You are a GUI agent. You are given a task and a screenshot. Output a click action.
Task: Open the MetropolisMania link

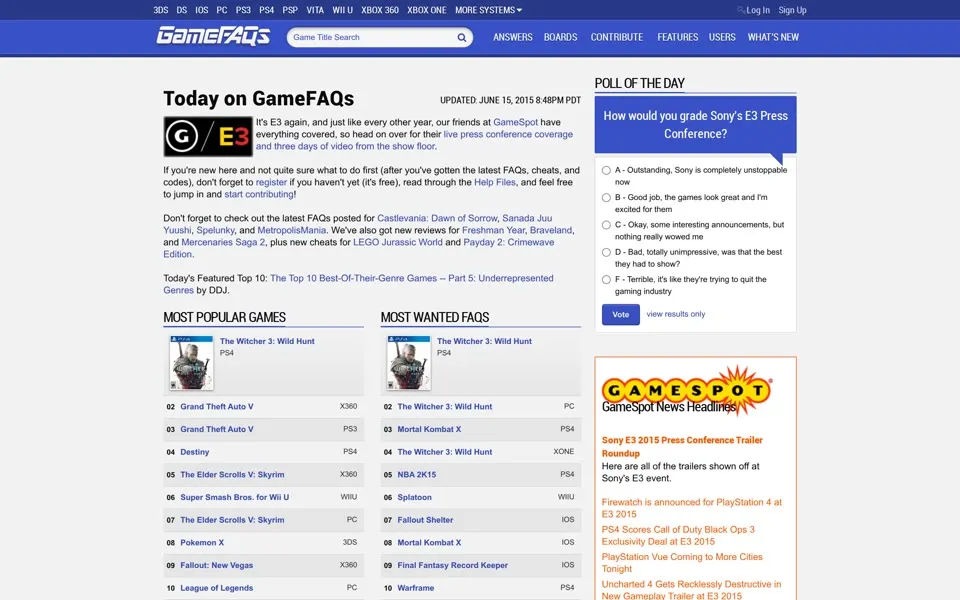(x=291, y=230)
